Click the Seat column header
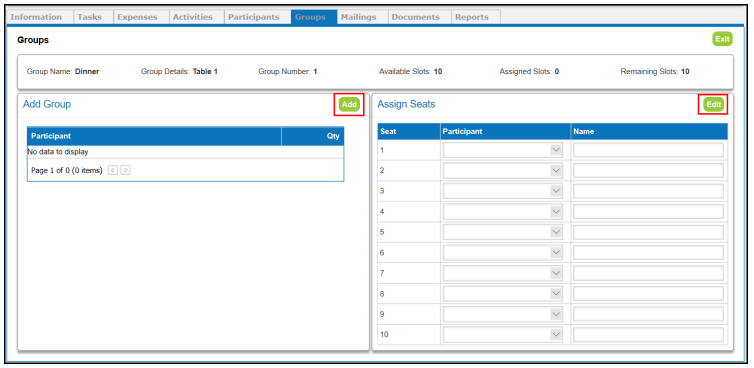This screenshot has width=754, height=368. pos(409,131)
